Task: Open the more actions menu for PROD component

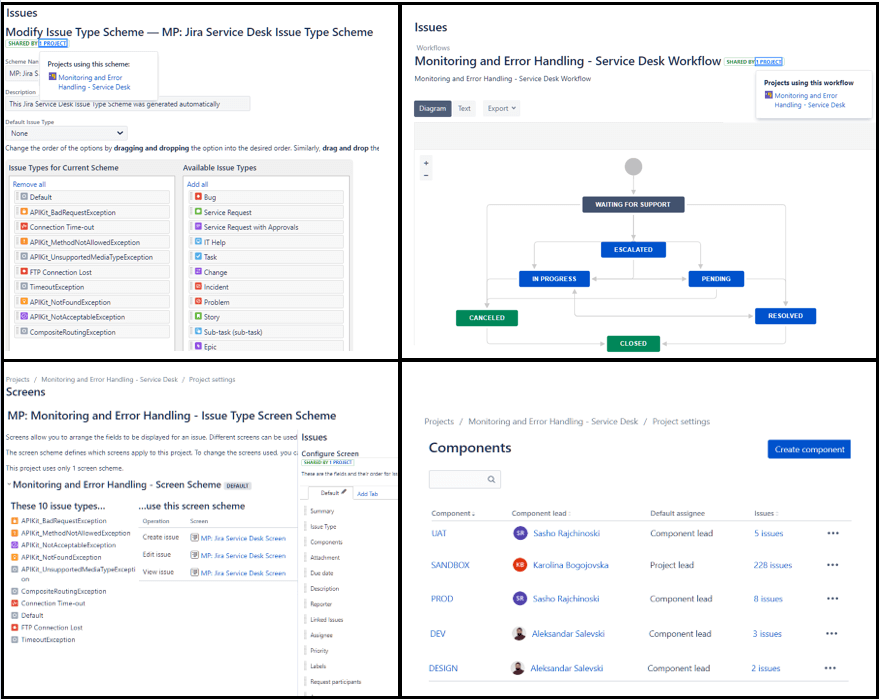Action: pyautogui.click(x=833, y=599)
